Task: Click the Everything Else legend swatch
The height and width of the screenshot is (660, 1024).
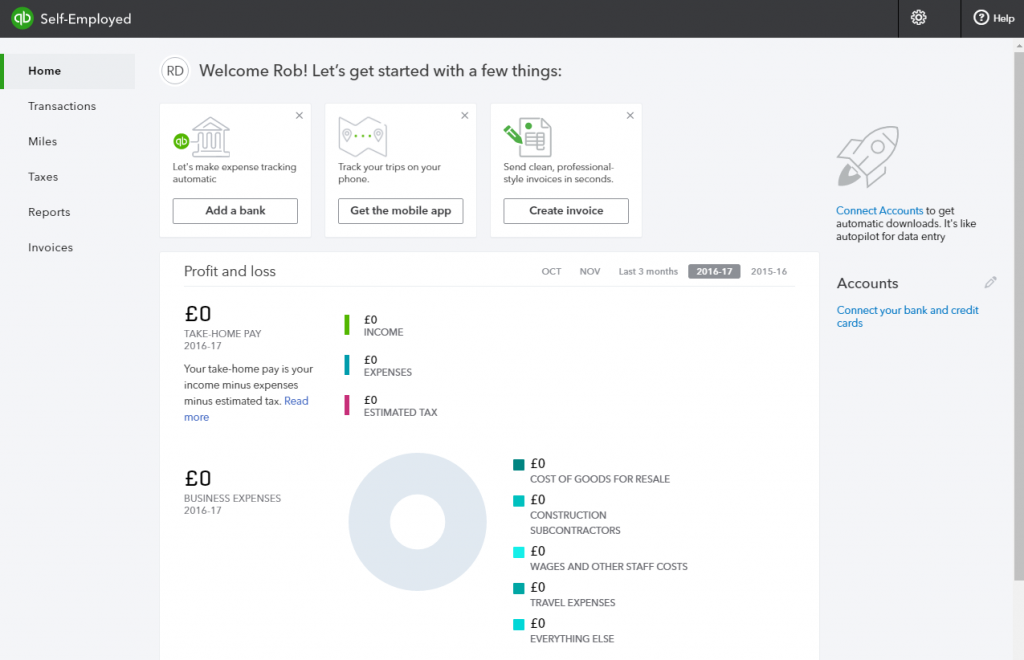Action: [519, 624]
